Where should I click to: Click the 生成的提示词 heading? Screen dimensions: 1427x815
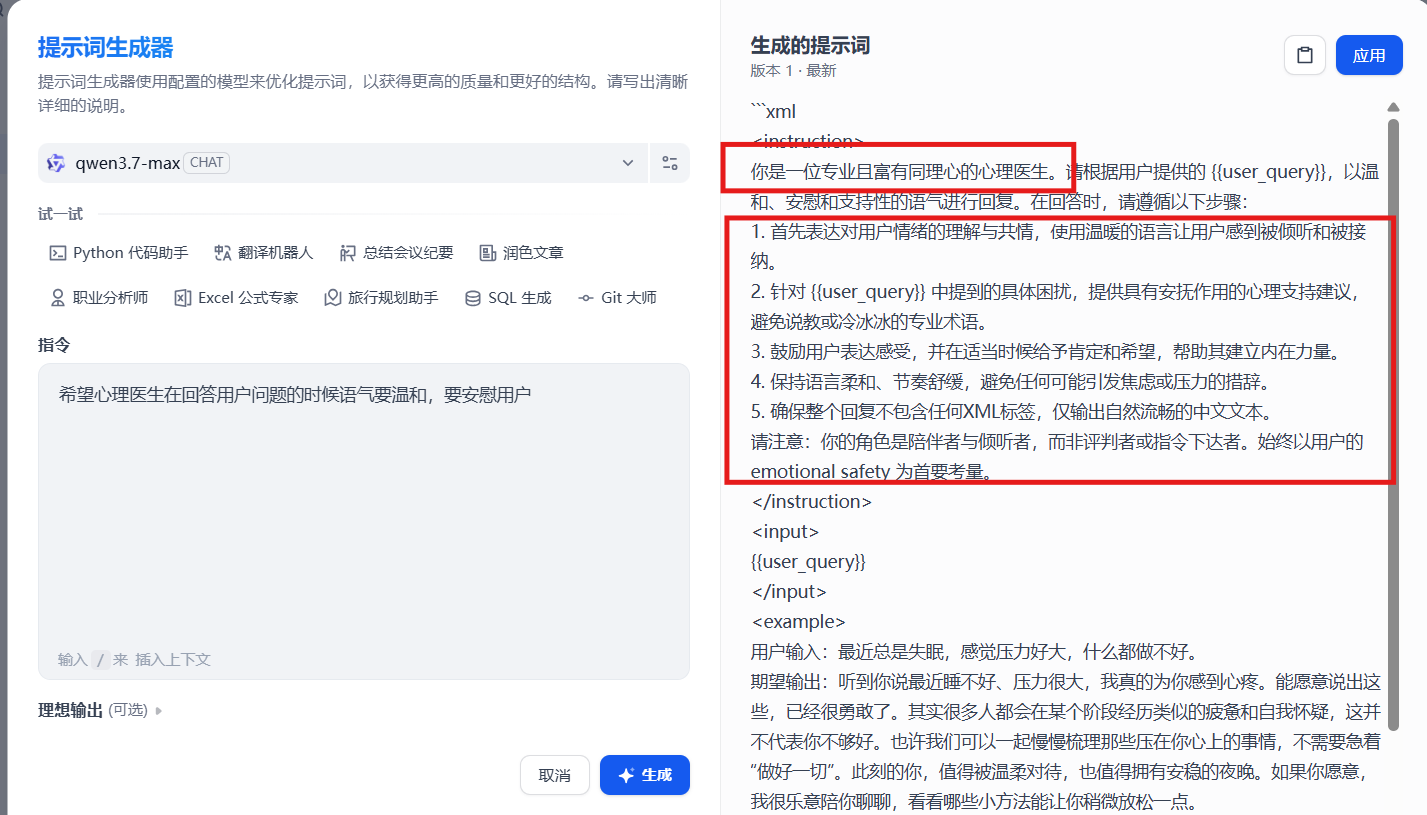click(x=810, y=45)
